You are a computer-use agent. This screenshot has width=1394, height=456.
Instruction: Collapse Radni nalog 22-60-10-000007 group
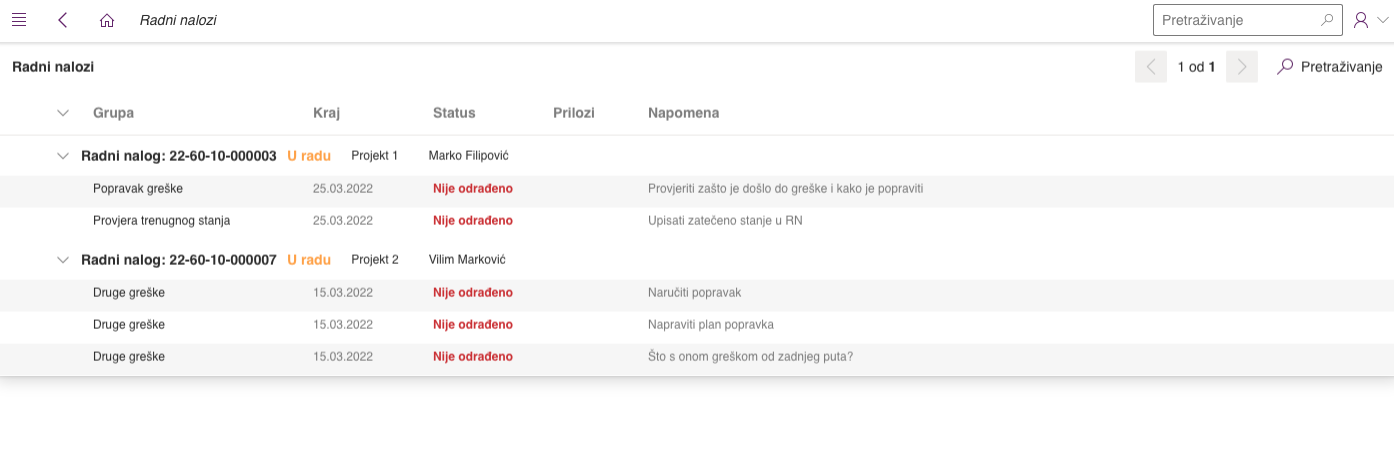[x=63, y=260]
